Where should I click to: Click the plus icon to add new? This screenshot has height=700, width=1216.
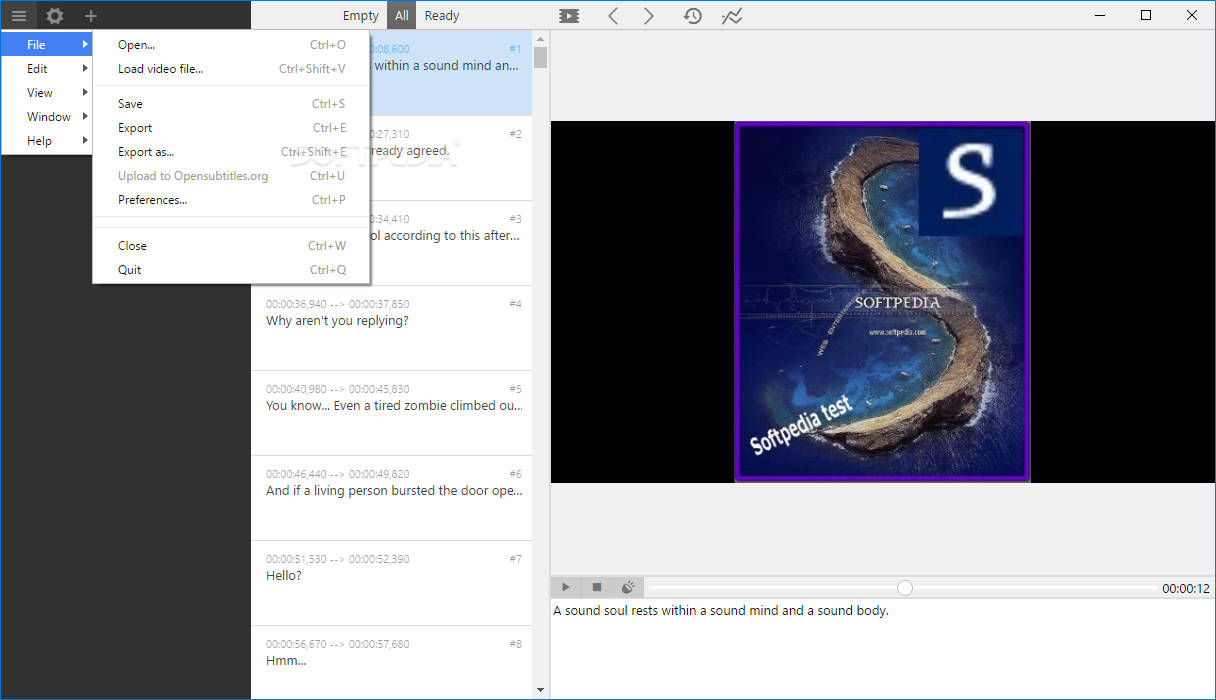[91, 16]
